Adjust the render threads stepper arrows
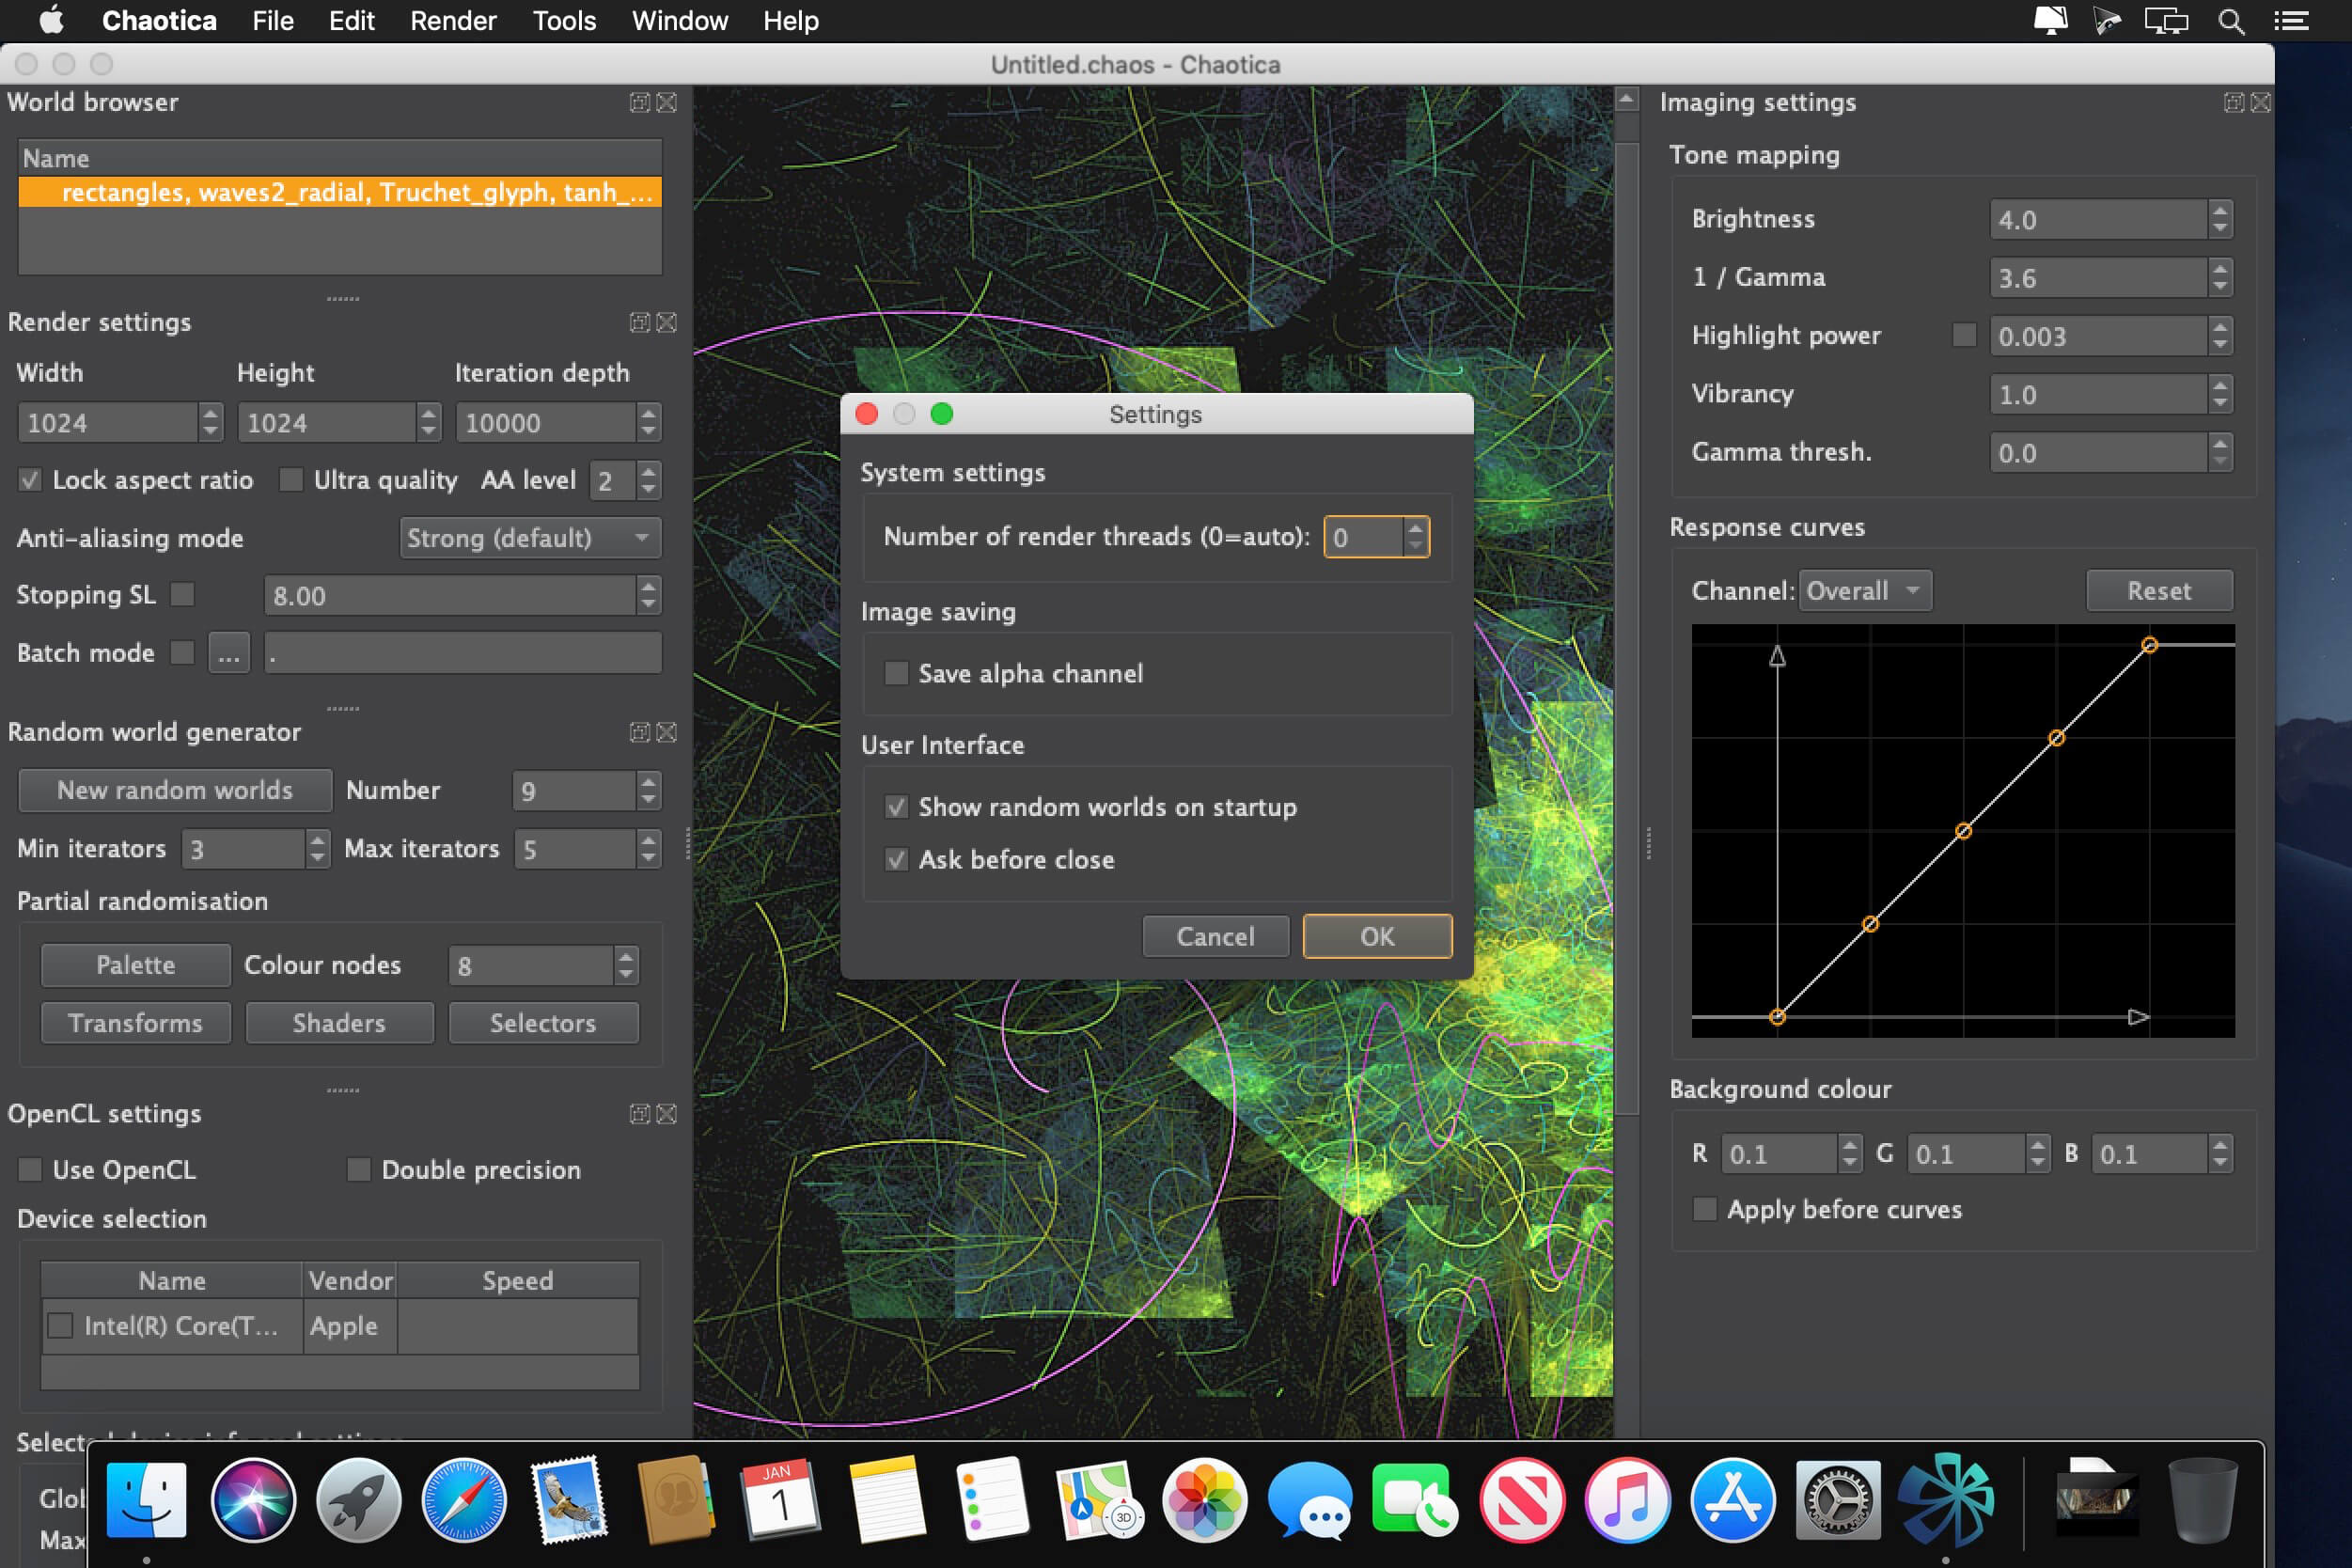The image size is (2352, 1568). pyautogui.click(x=1415, y=537)
